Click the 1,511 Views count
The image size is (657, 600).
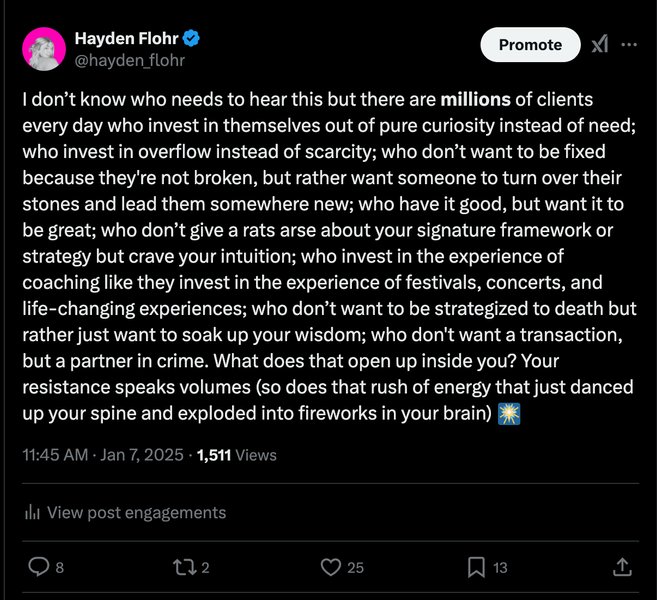click(237, 454)
